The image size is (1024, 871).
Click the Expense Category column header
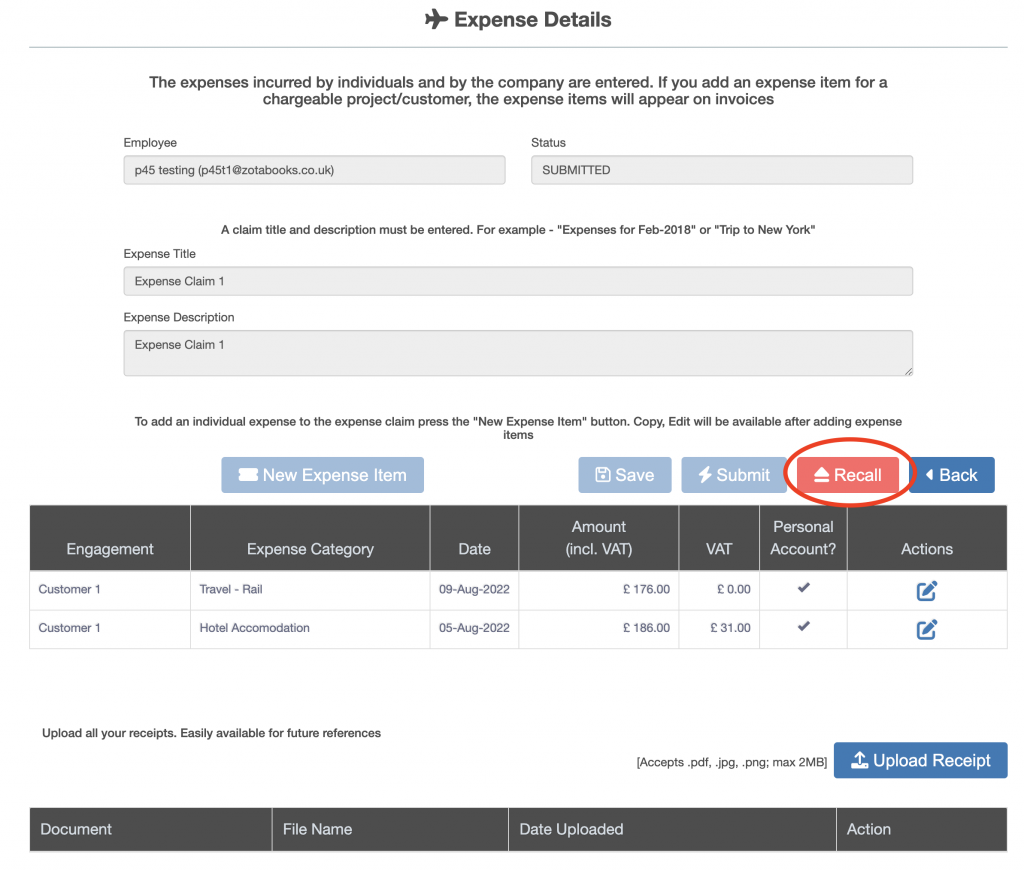click(x=310, y=549)
